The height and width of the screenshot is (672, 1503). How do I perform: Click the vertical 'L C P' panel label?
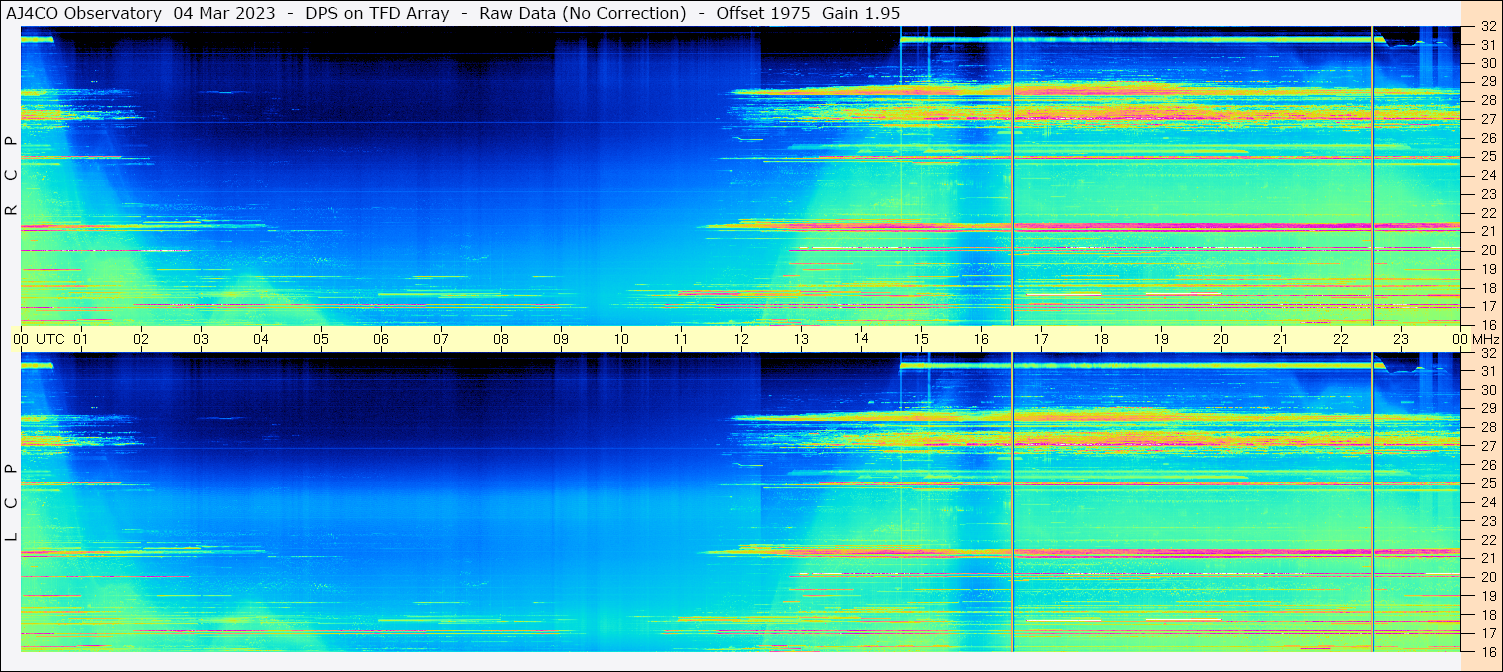(x=11, y=503)
